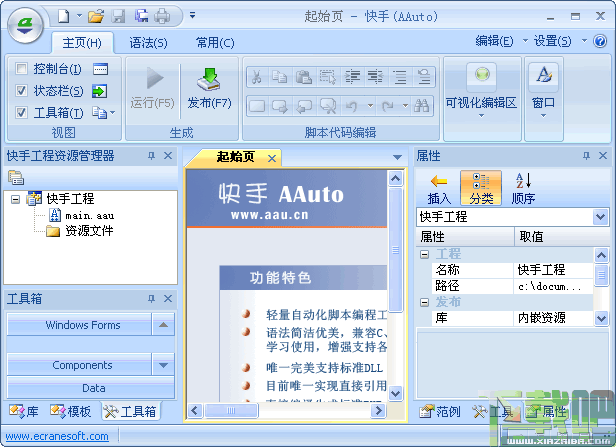Open the help question mark icon
Image resolution: width=616 pixels, height=447 pixels.
point(600,41)
